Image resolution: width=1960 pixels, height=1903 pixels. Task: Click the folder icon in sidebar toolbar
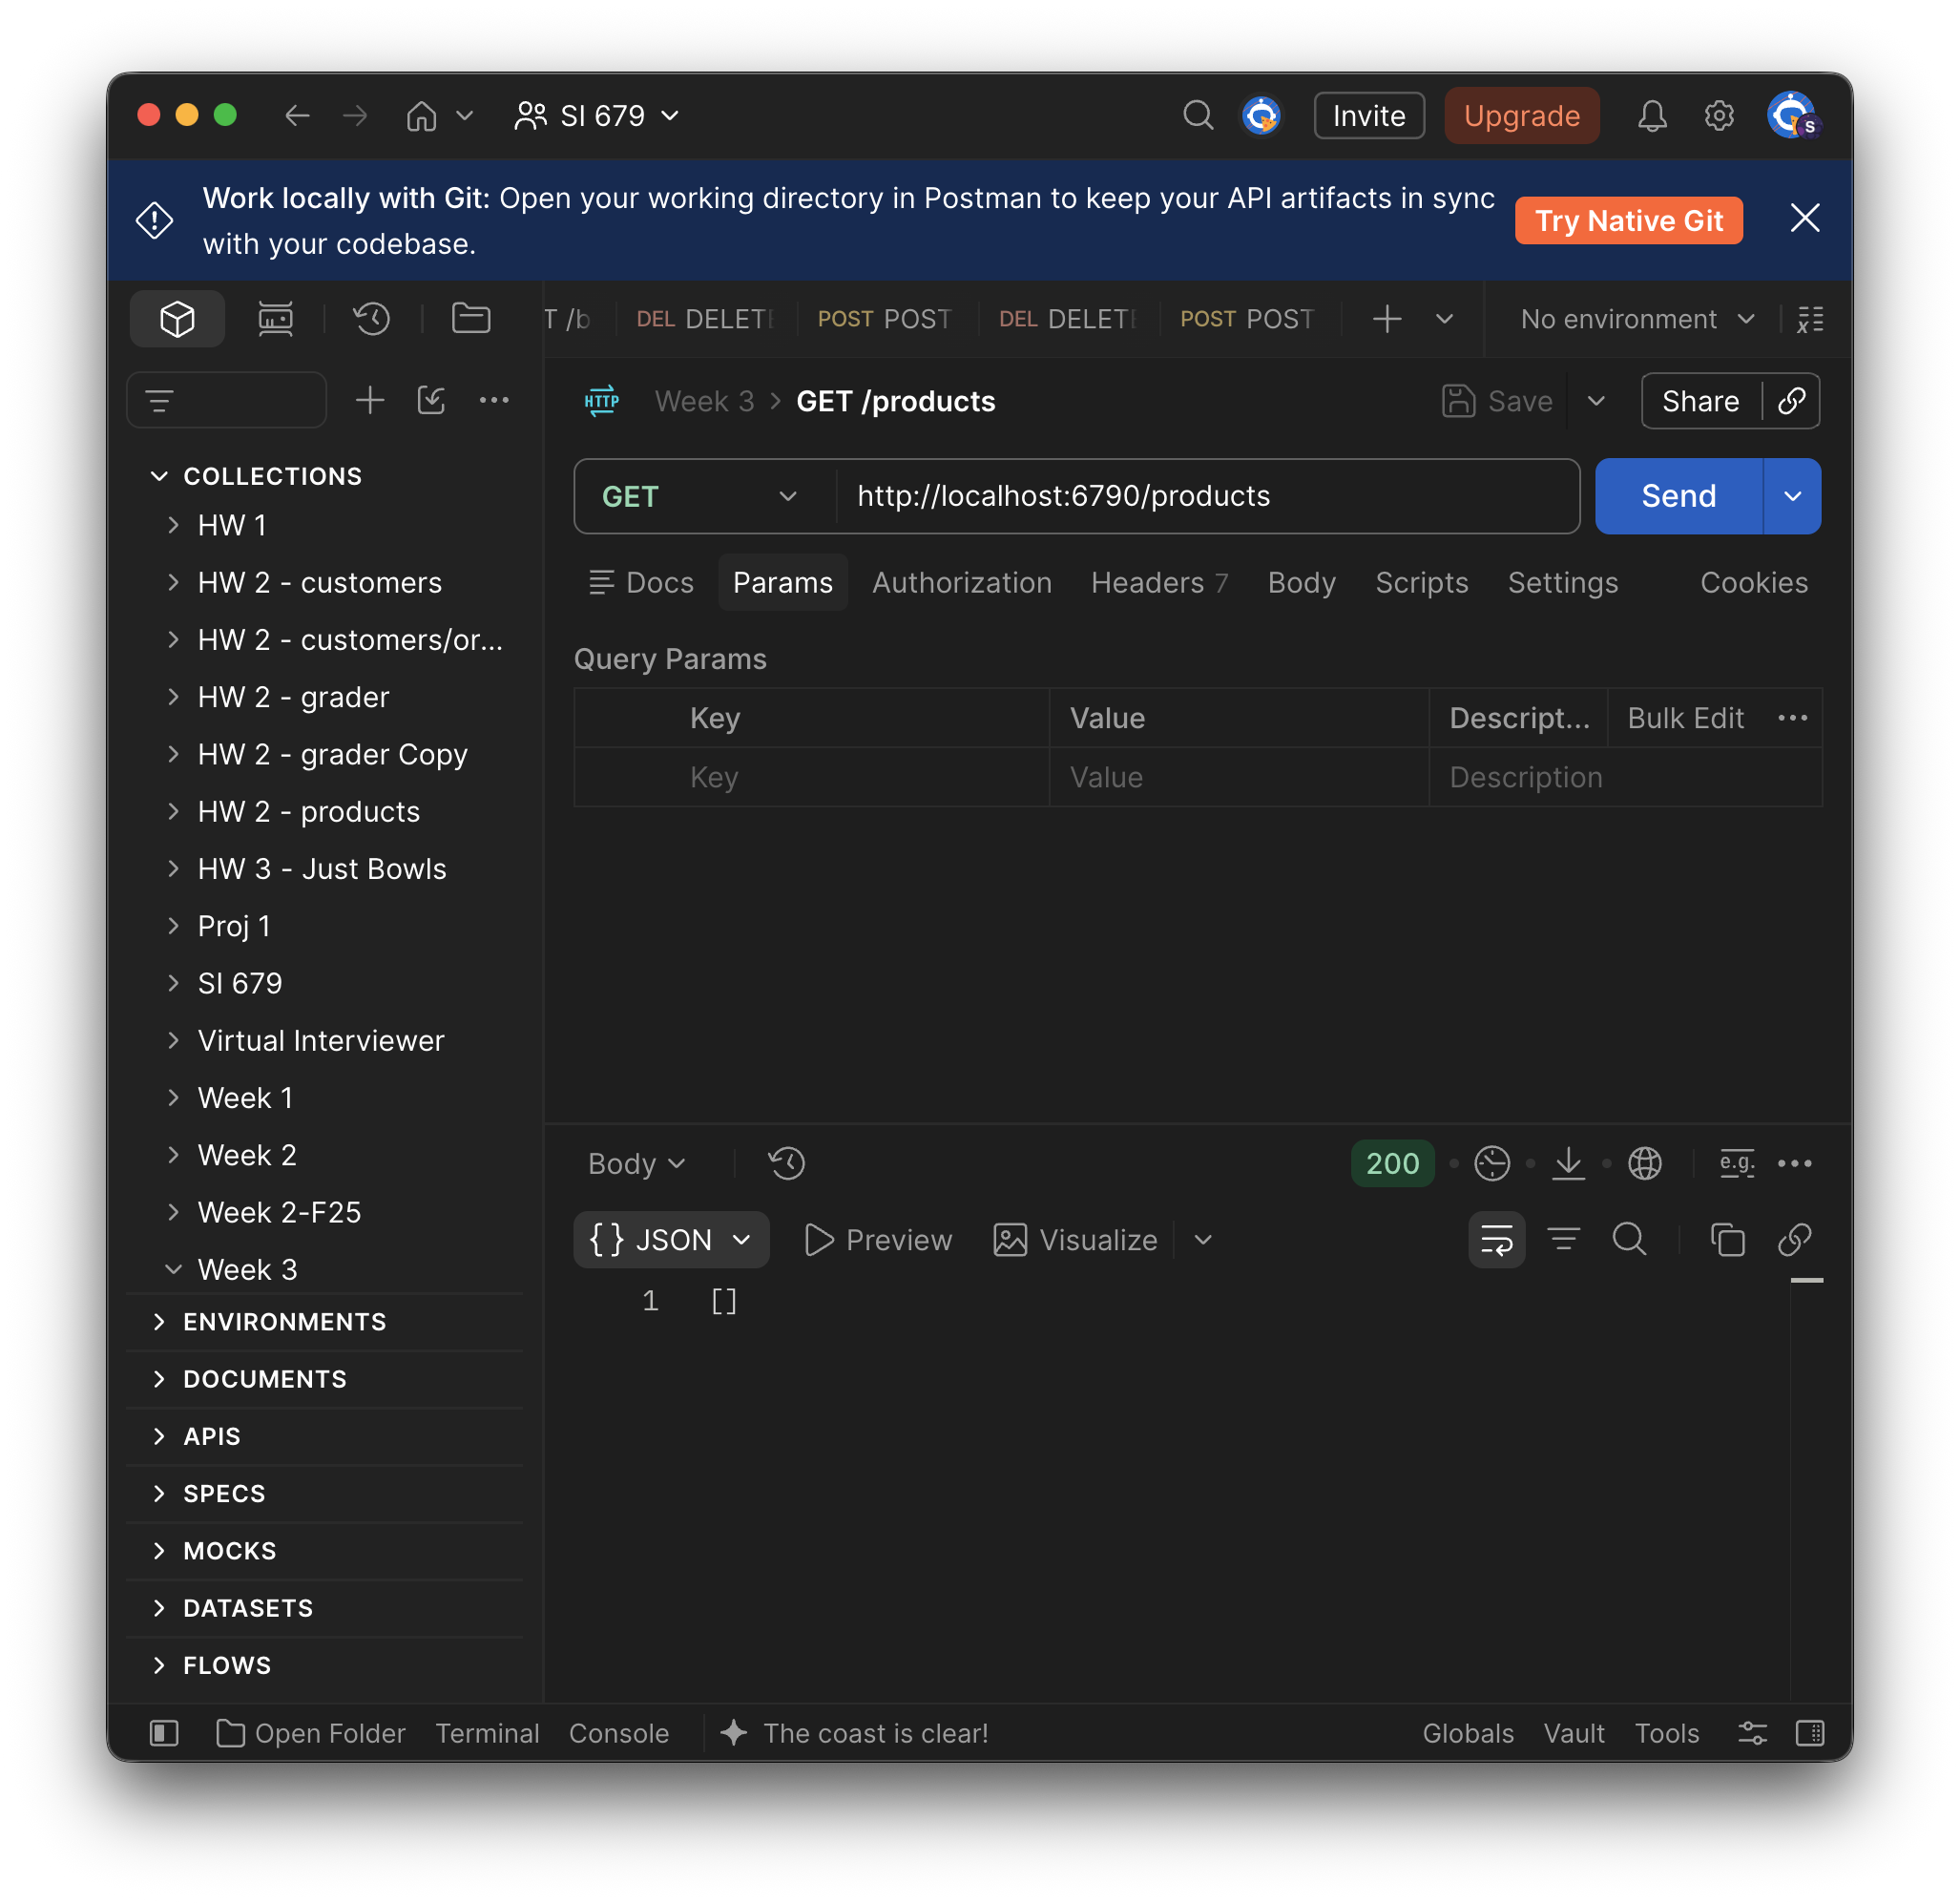(471, 318)
